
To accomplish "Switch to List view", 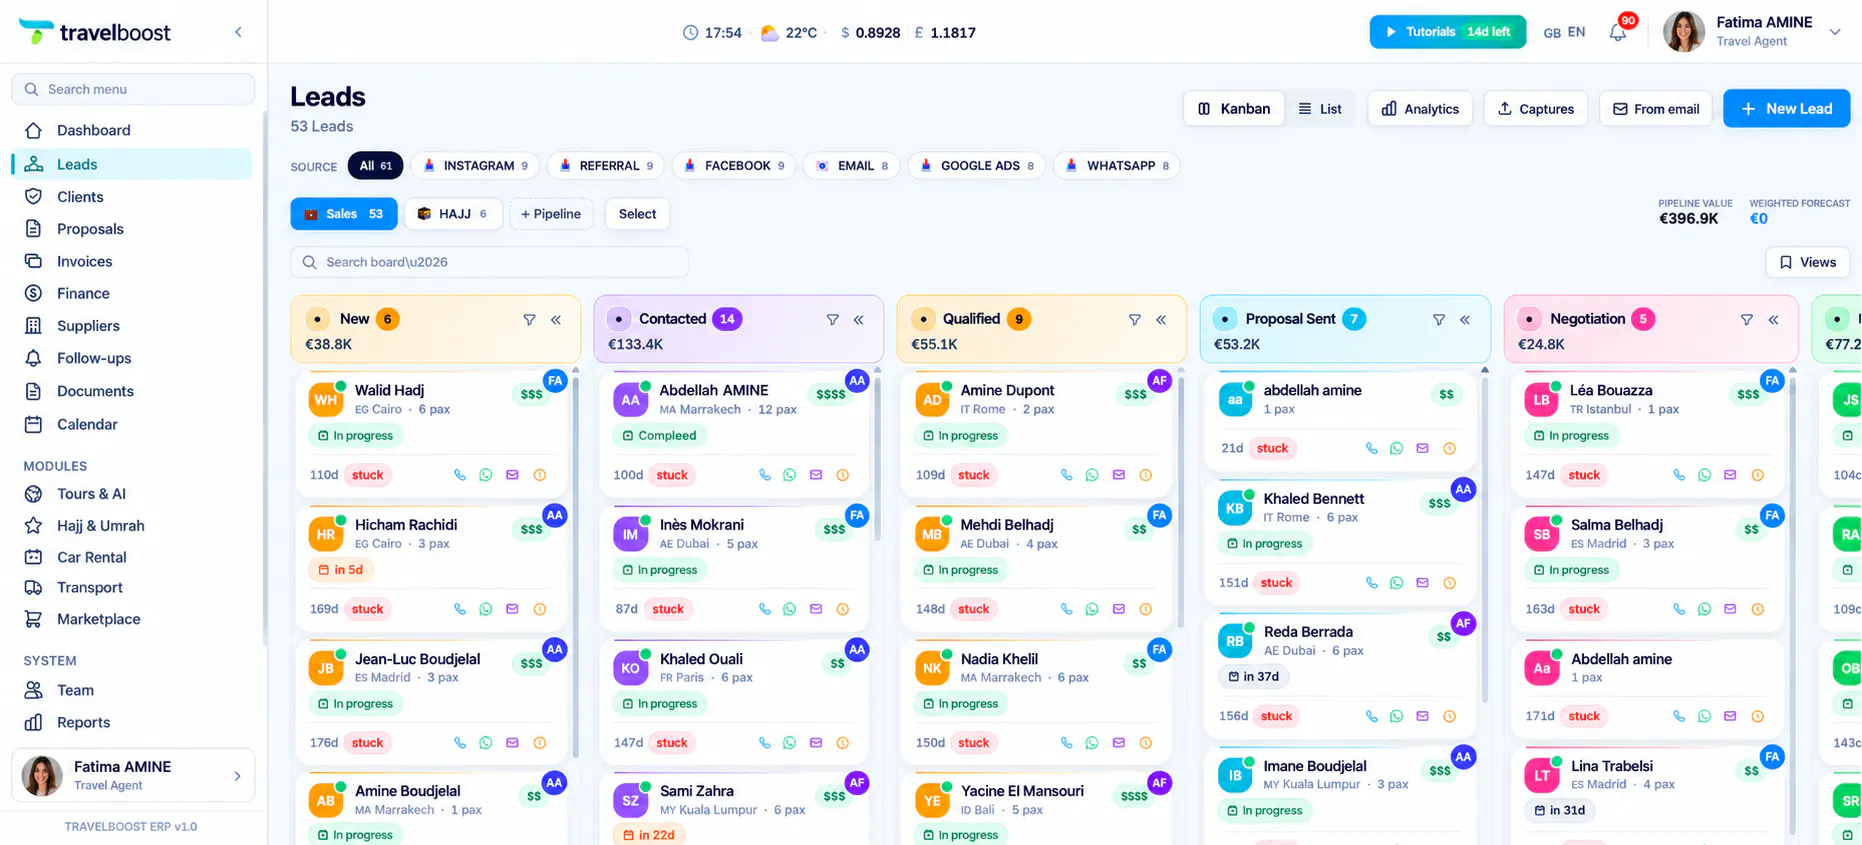I will point(1320,109).
